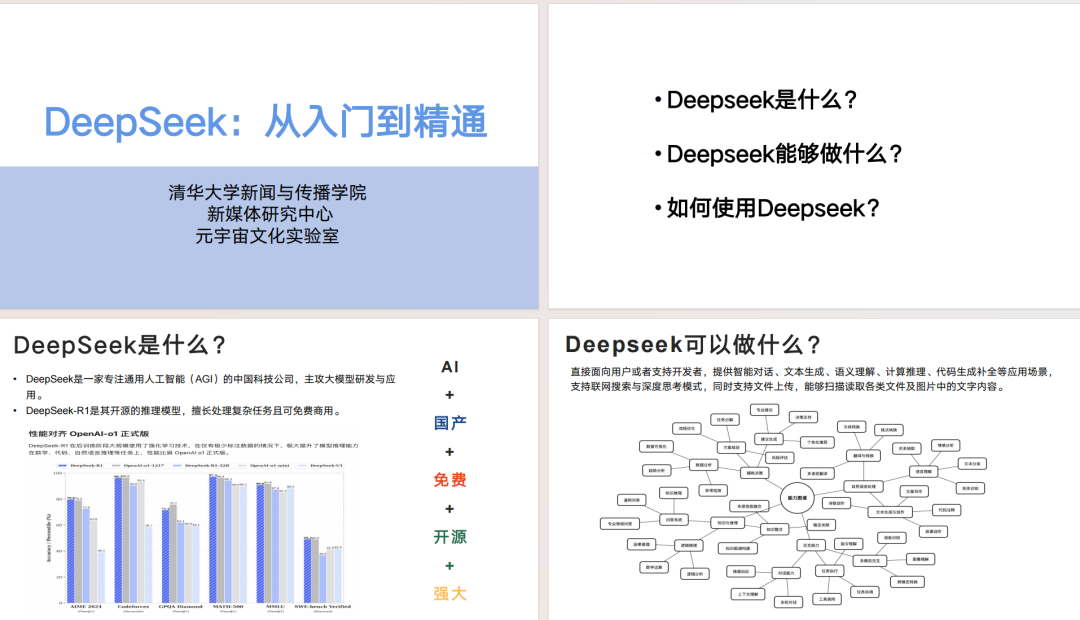
Task: Click the "问答系统" node in the mind map
Action: (674, 519)
